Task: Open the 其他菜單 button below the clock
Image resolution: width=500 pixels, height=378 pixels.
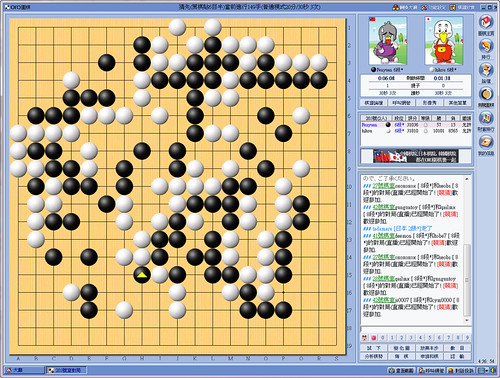Action: (457, 103)
